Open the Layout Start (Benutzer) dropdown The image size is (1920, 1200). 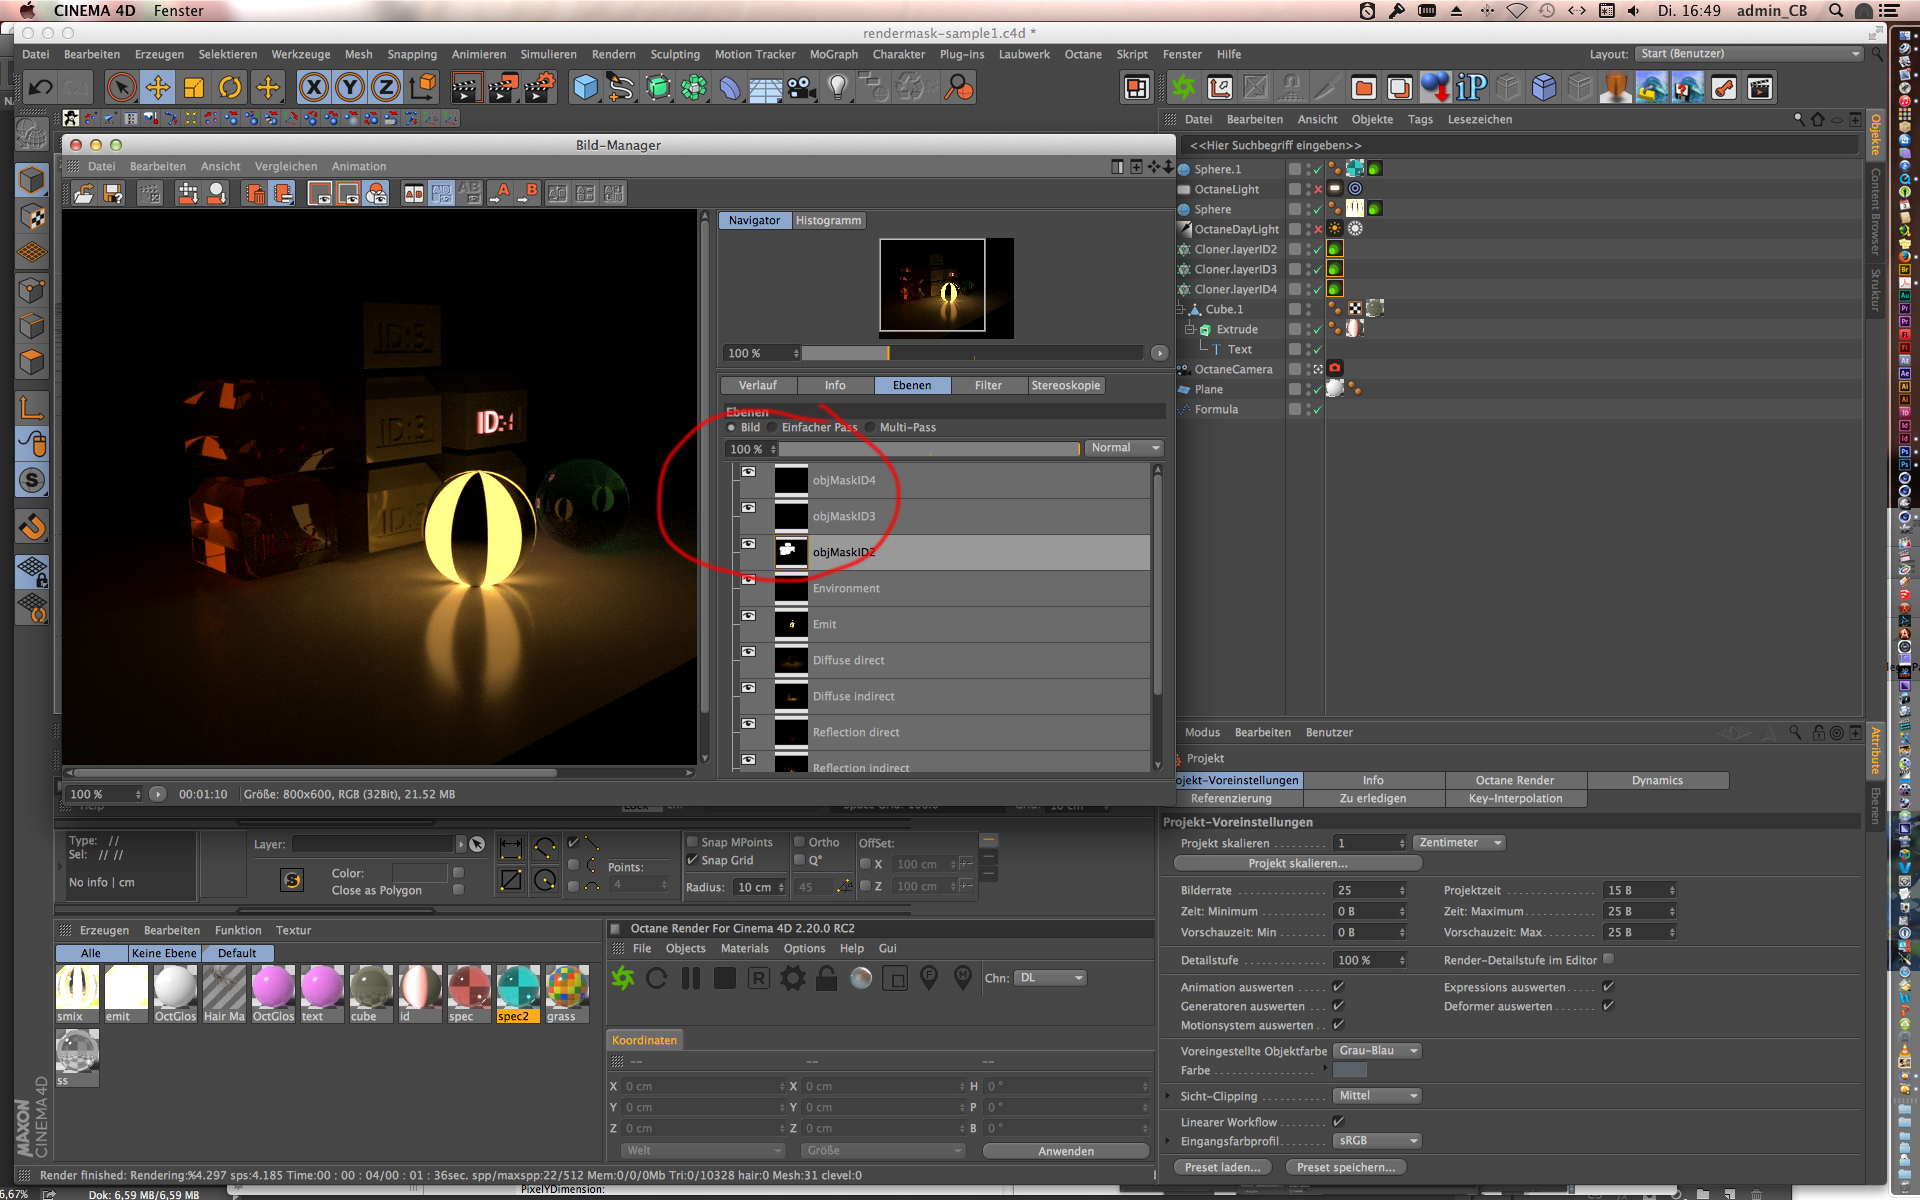click(x=1749, y=54)
